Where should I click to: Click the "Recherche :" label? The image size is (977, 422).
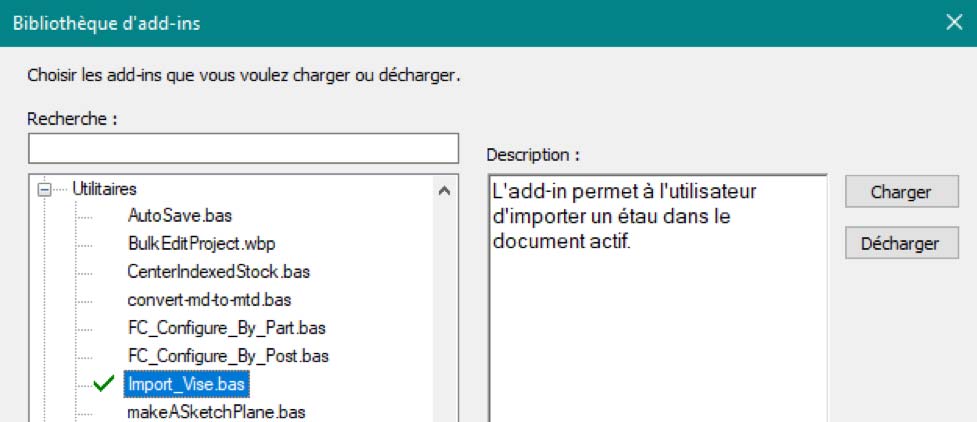tap(73, 119)
